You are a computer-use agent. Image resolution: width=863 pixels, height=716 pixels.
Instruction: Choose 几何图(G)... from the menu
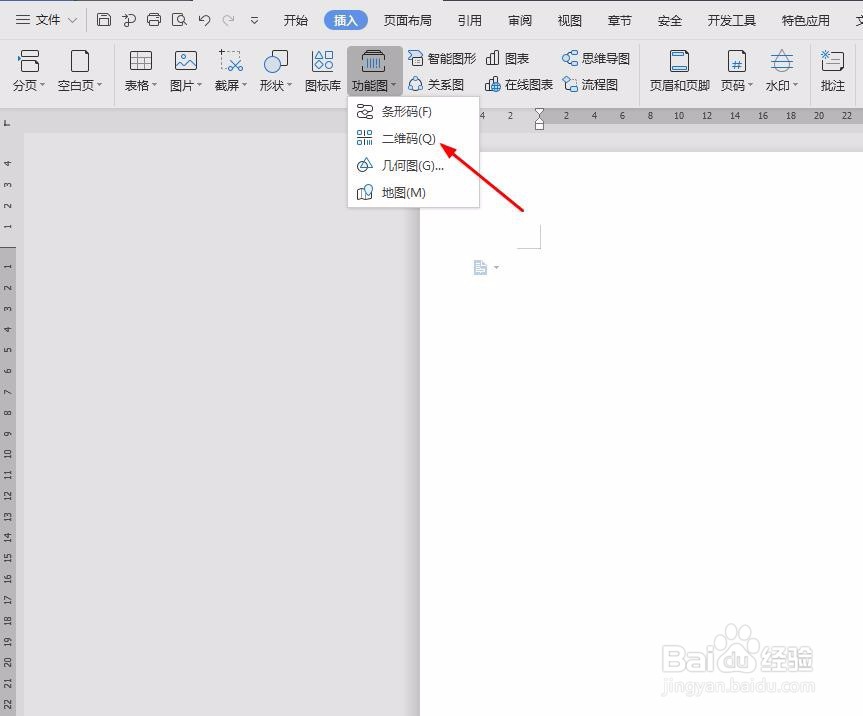coord(413,165)
